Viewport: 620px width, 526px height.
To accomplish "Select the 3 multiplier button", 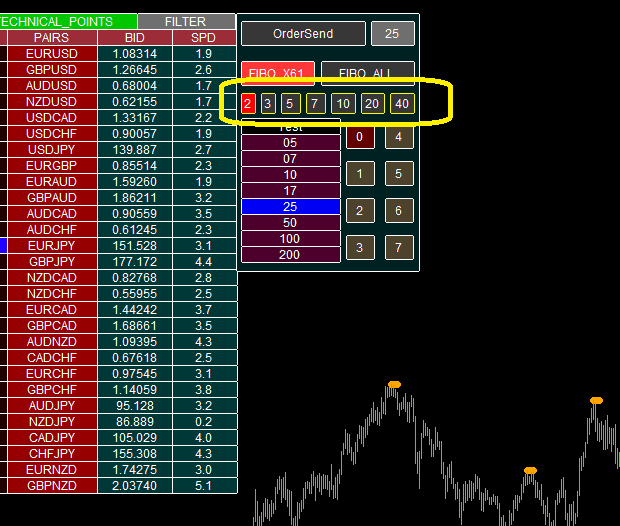I will (x=268, y=104).
